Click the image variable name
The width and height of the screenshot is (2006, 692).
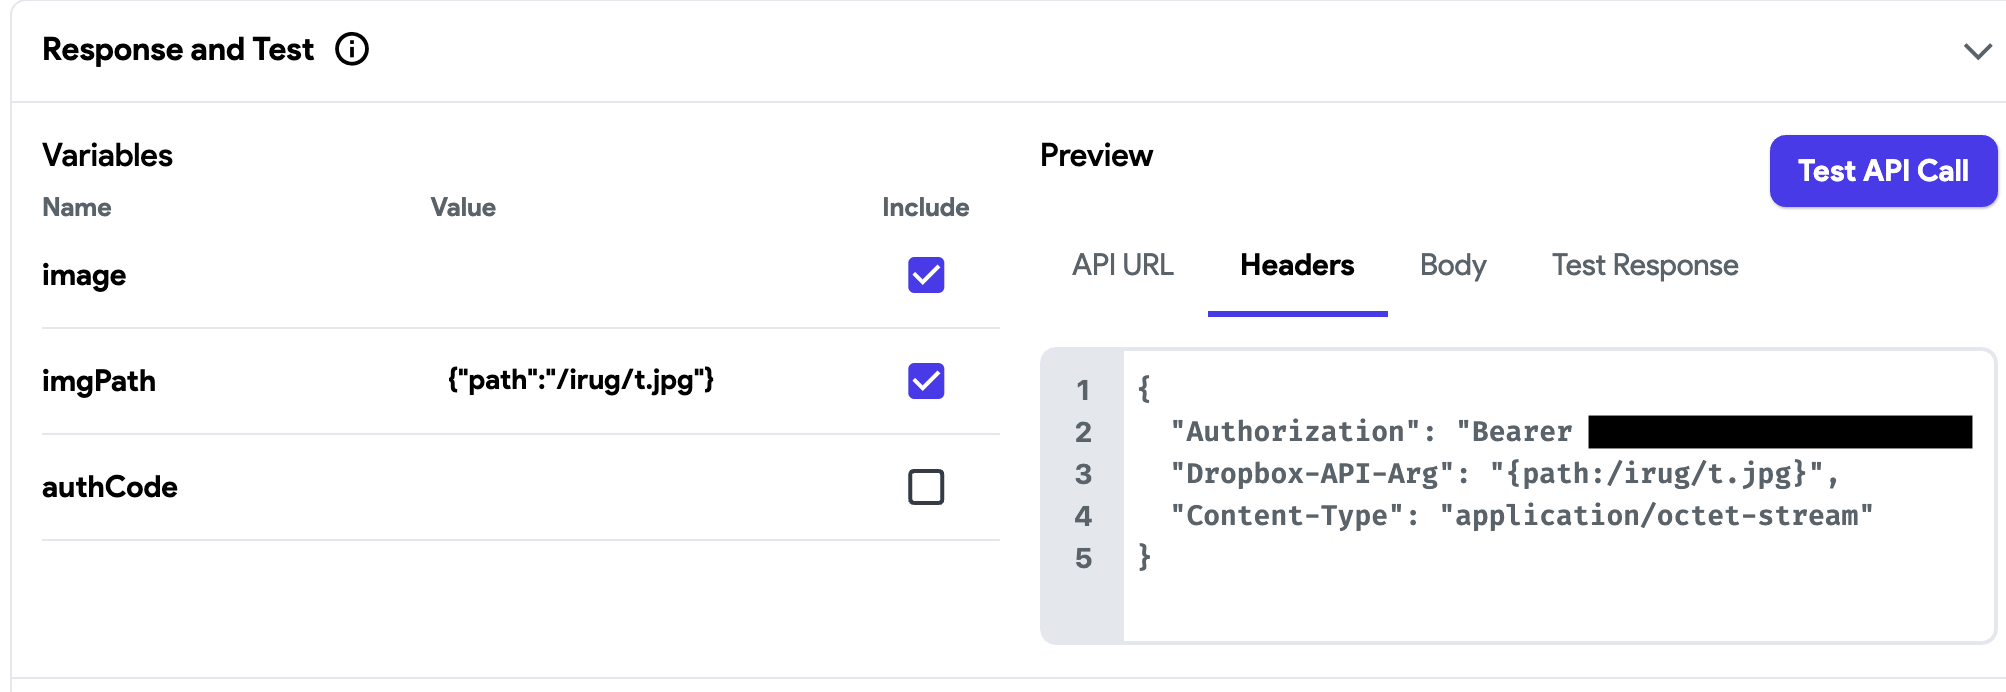click(84, 276)
